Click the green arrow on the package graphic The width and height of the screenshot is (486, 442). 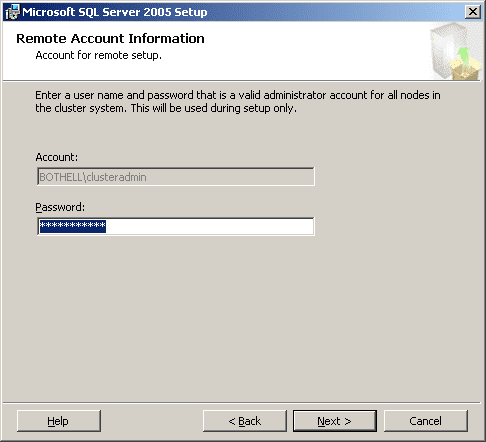click(x=464, y=55)
